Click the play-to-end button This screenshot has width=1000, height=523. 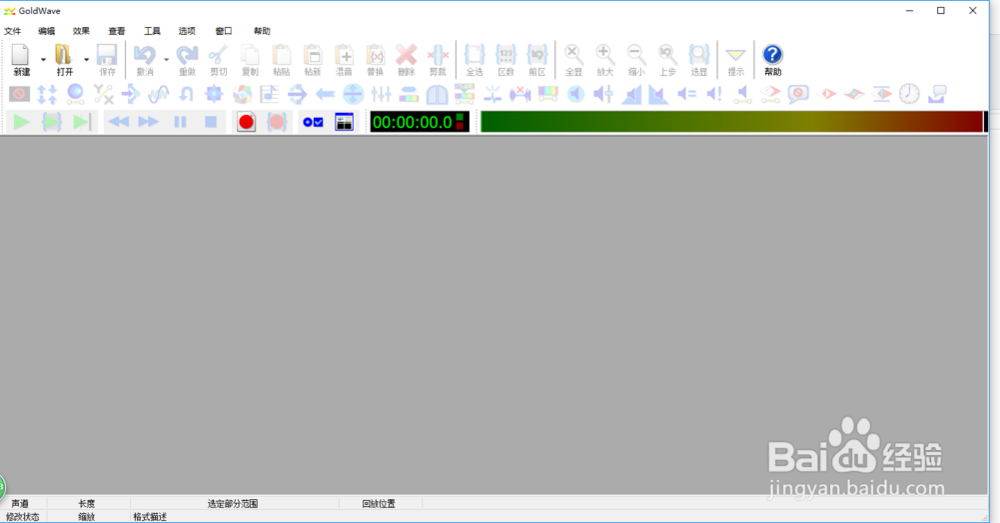(82, 122)
